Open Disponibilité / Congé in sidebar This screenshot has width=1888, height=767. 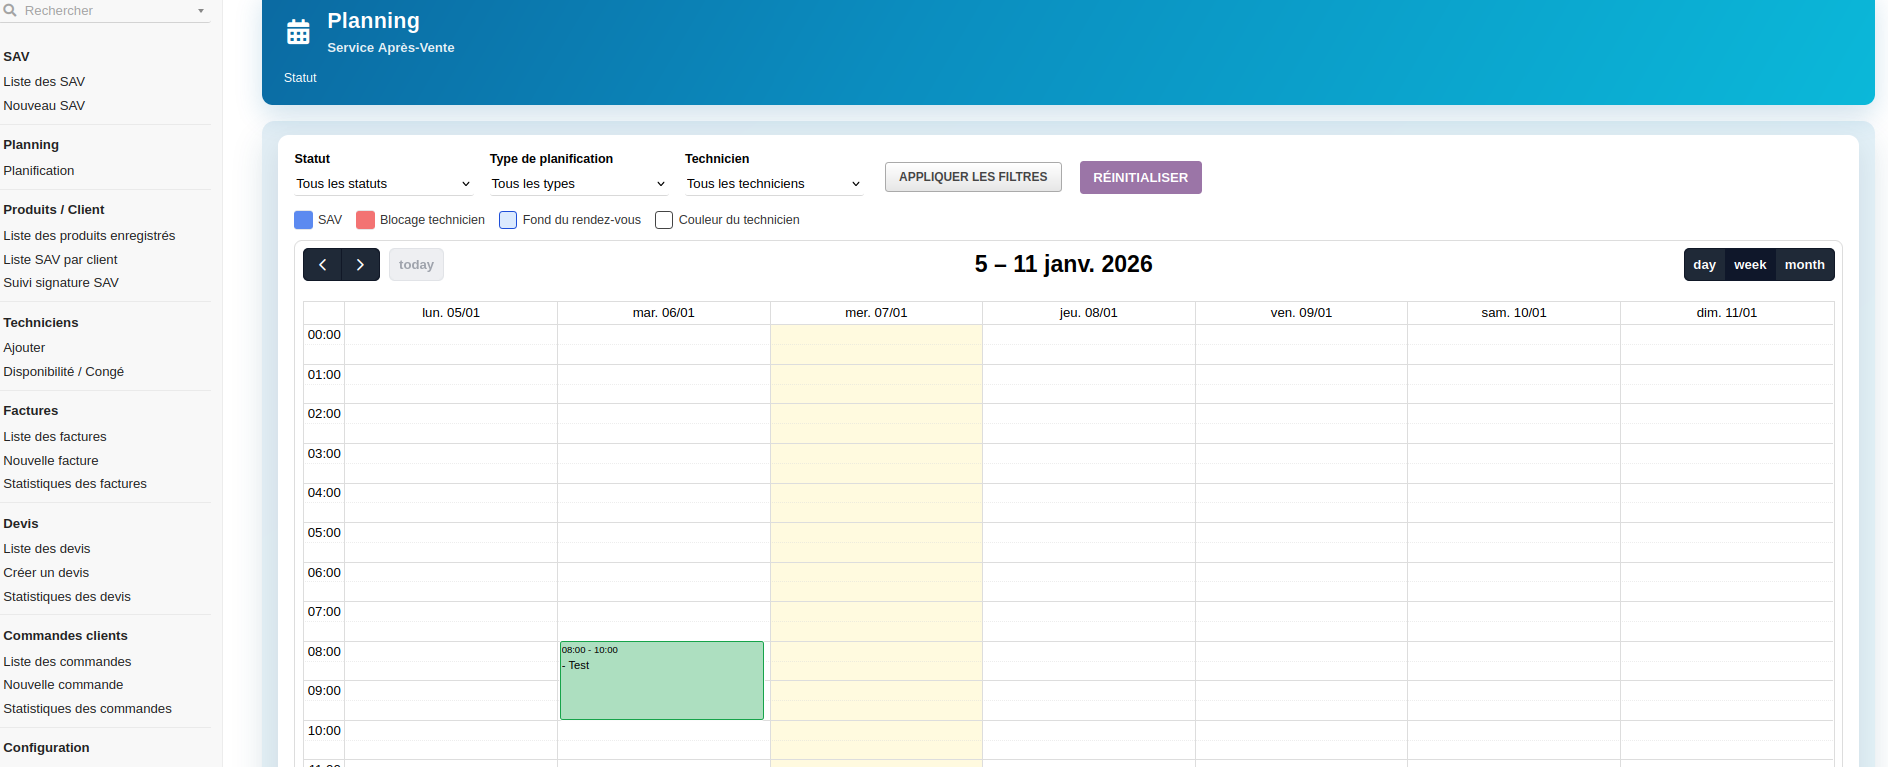pyautogui.click(x=64, y=372)
